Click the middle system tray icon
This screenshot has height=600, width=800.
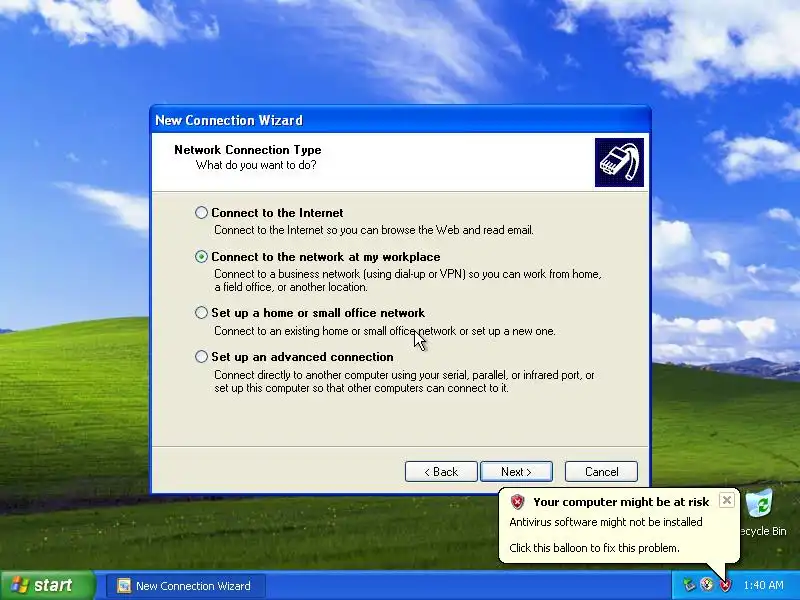707,585
